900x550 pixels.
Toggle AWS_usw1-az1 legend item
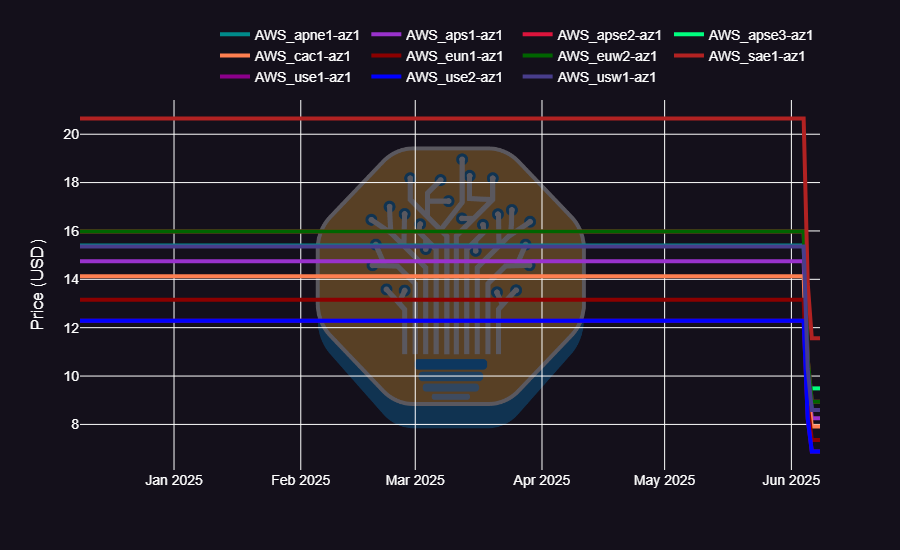click(589, 77)
